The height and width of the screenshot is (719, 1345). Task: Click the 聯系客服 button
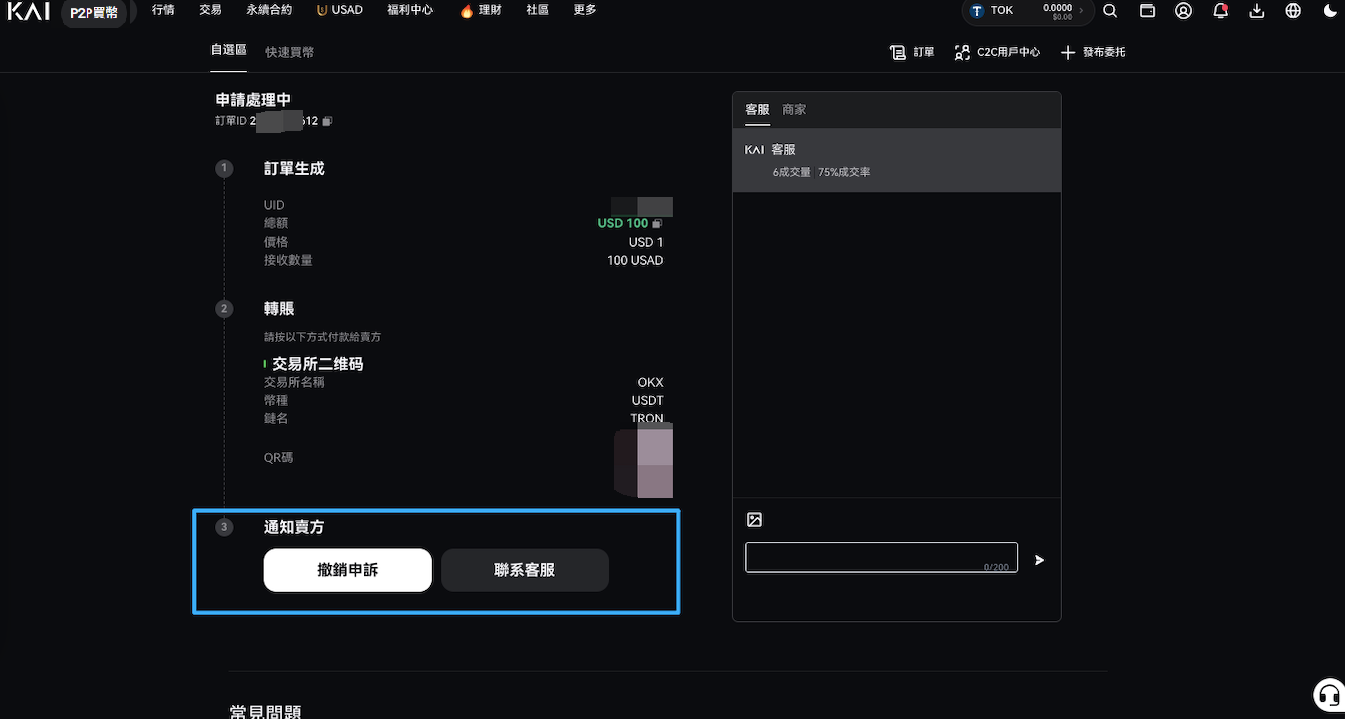(525, 570)
